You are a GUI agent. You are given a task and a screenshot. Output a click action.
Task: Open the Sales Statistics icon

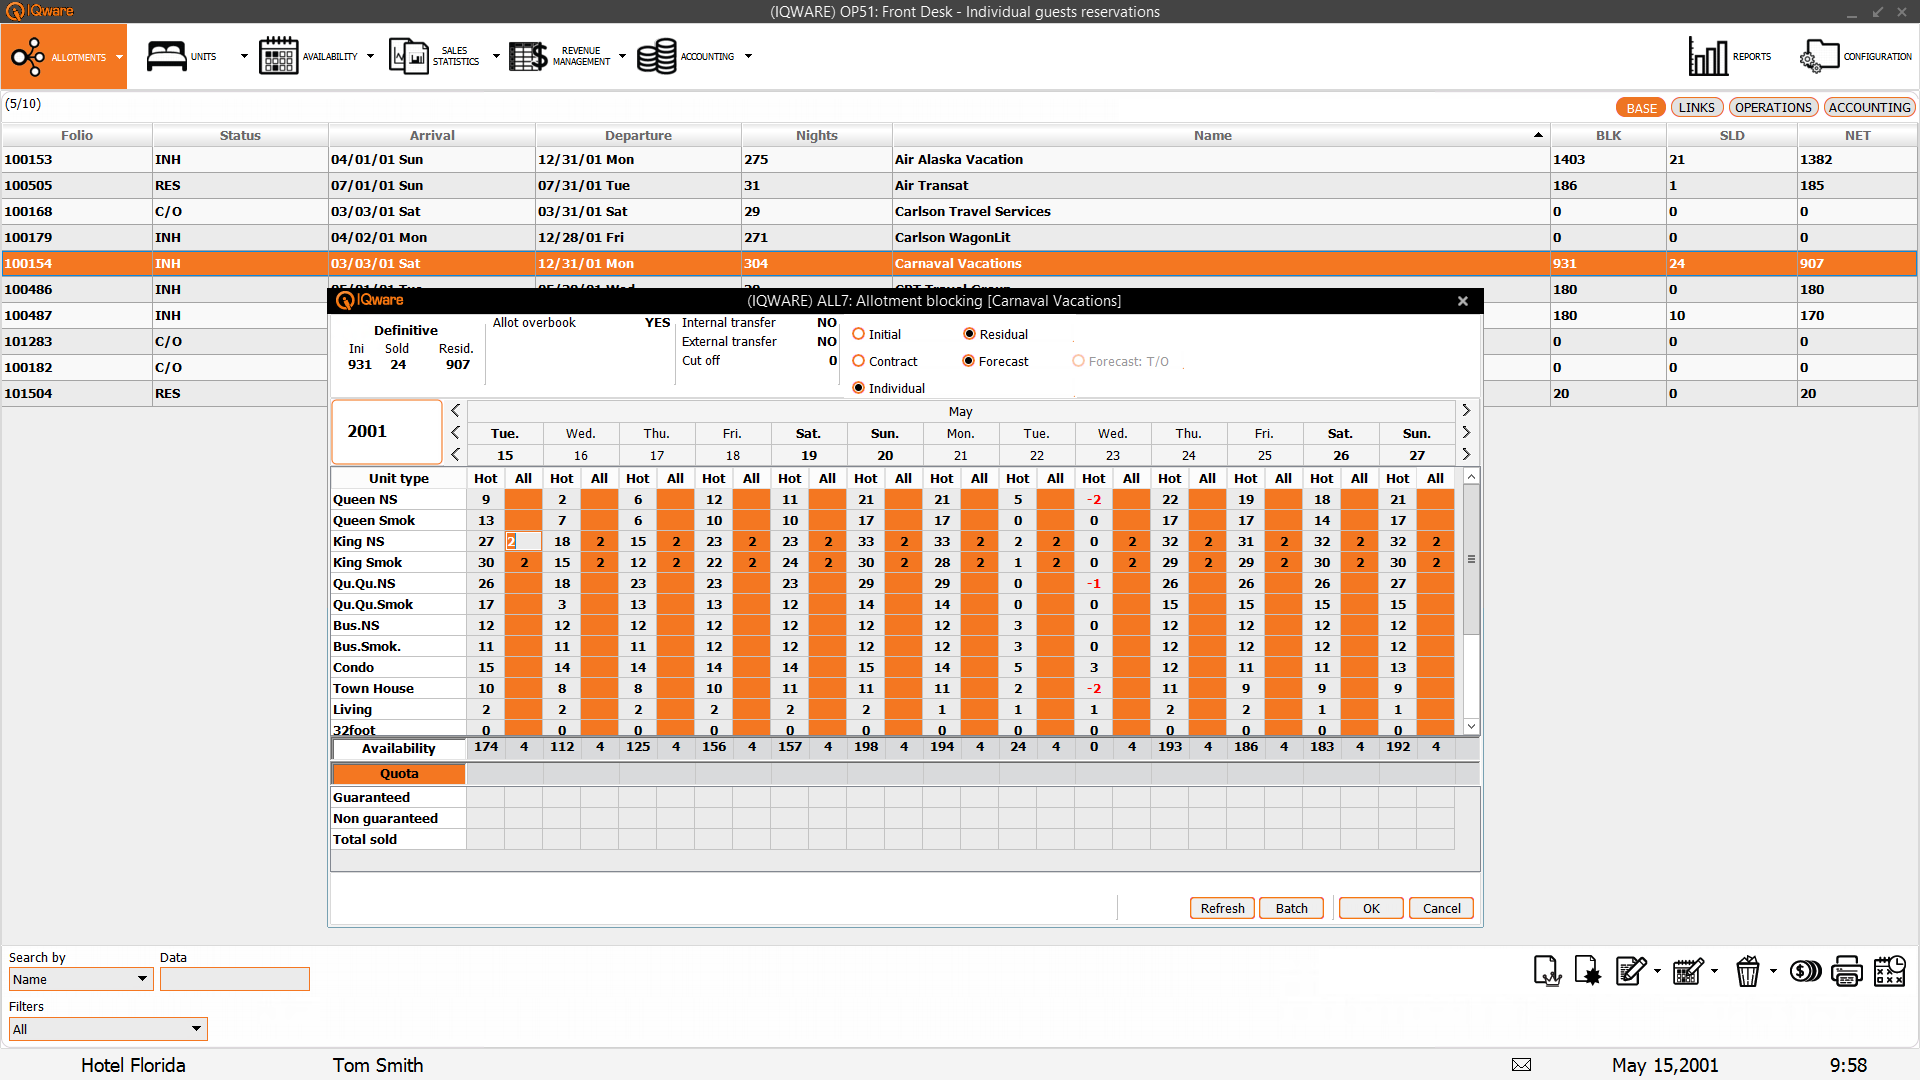(408, 56)
